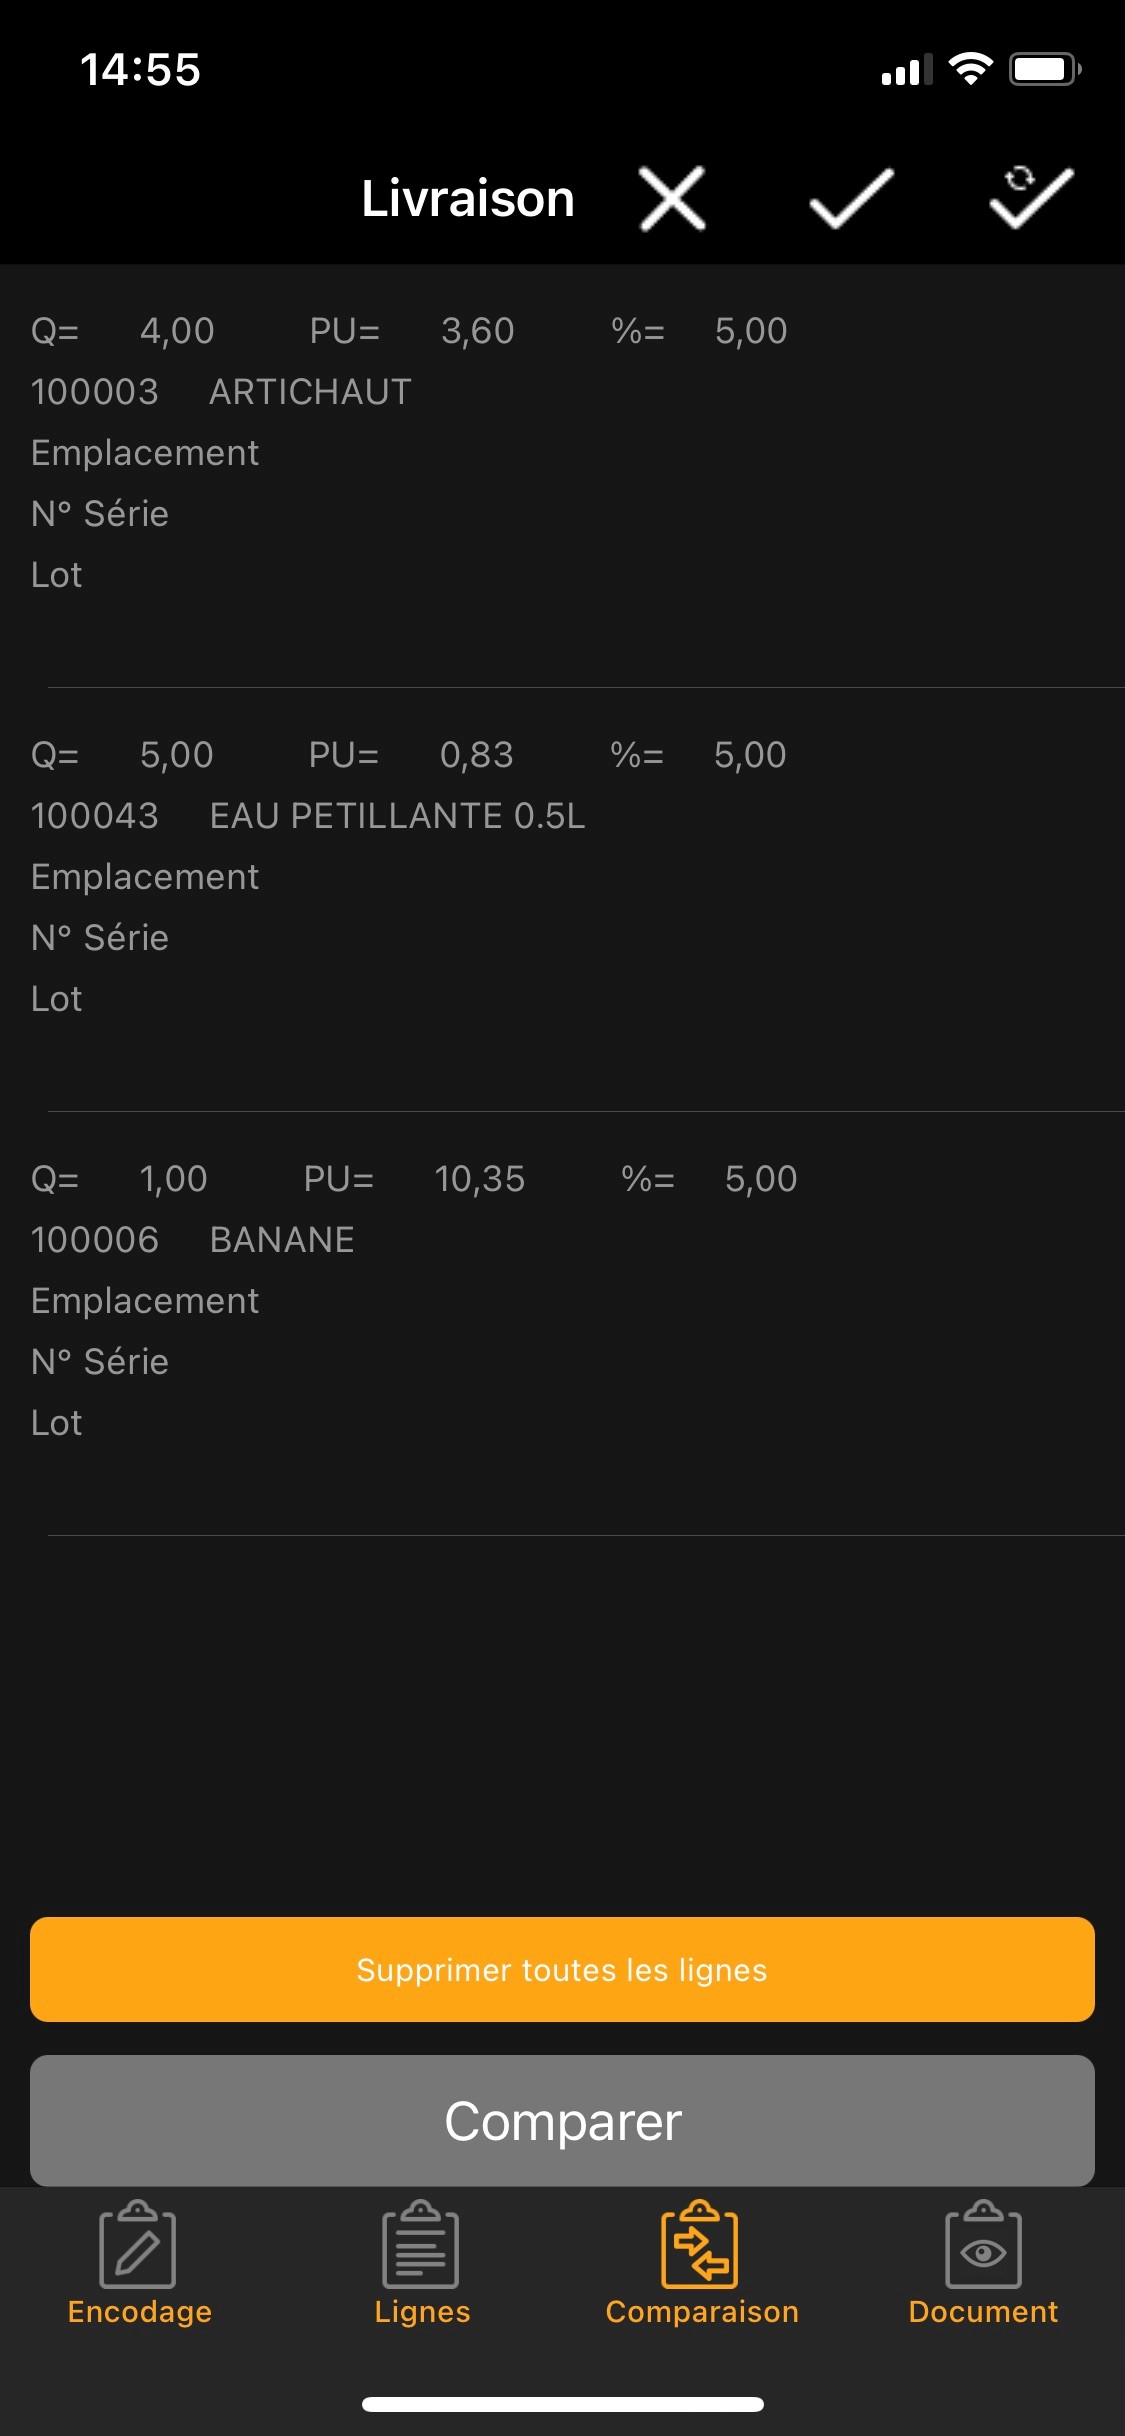
Task: Tap the N° Série field of BANANE
Action: click(100, 1362)
